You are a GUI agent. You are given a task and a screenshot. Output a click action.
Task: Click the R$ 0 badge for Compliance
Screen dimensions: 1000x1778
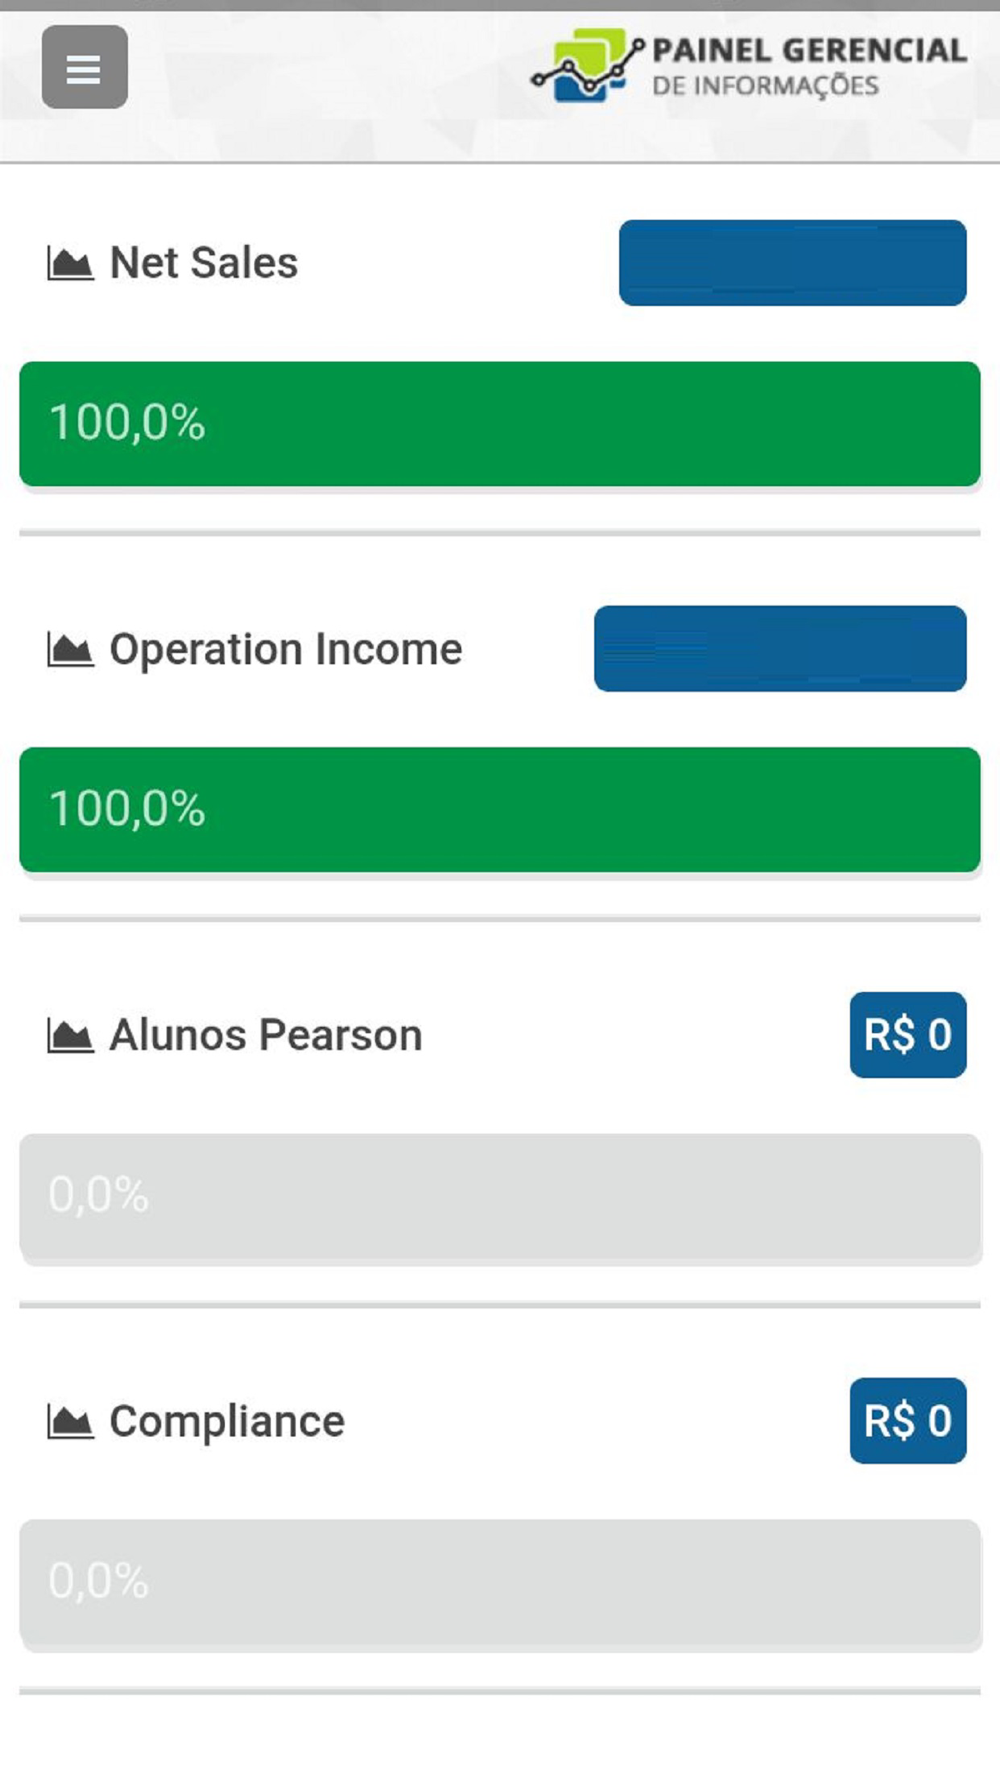(x=908, y=1421)
